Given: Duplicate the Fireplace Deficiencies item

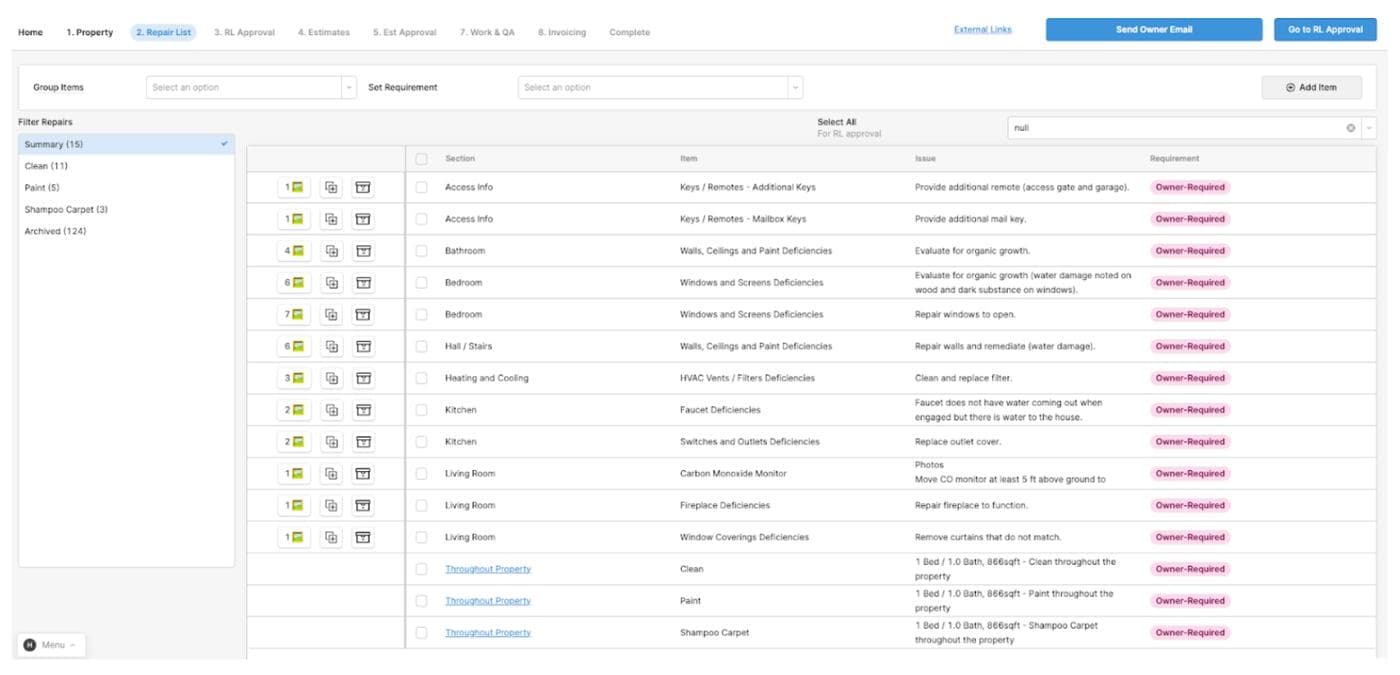Looking at the screenshot, I should click(331, 505).
